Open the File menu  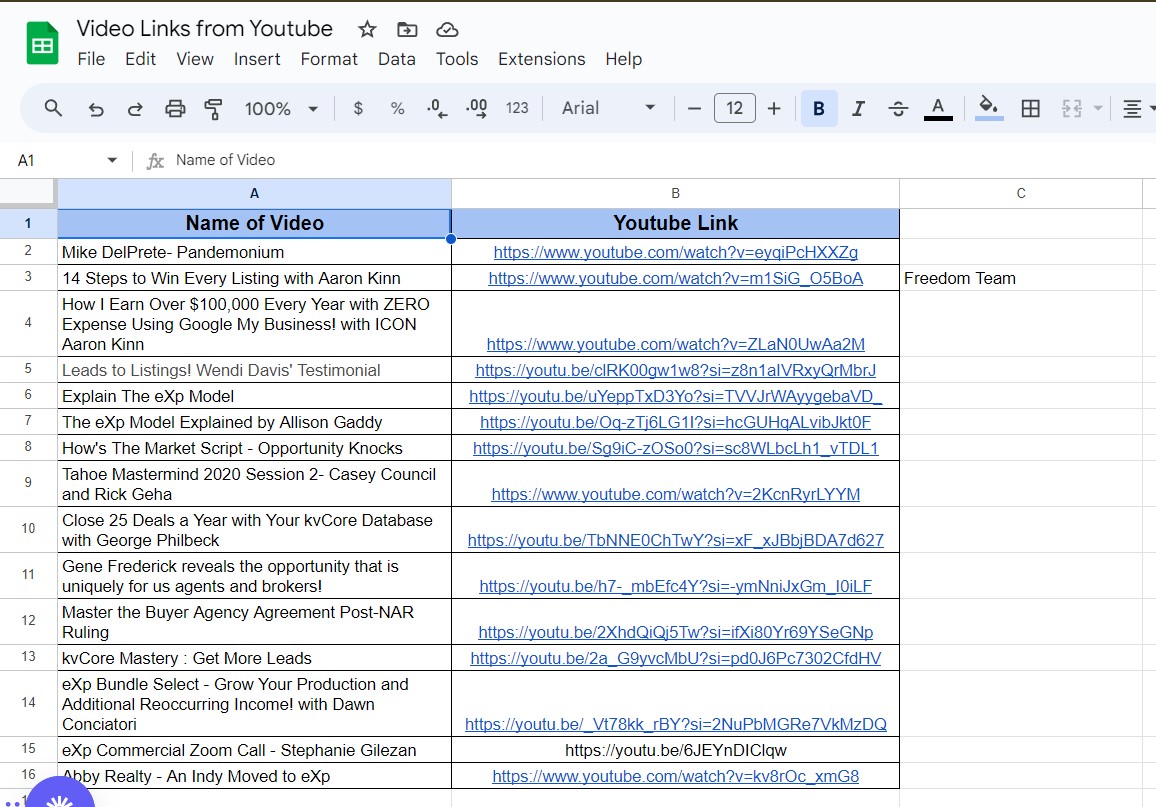pyautogui.click(x=91, y=59)
